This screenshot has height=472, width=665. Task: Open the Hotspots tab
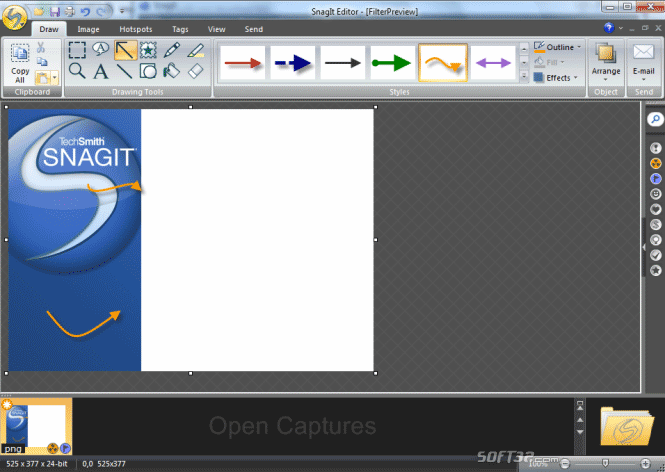point(136,29)
